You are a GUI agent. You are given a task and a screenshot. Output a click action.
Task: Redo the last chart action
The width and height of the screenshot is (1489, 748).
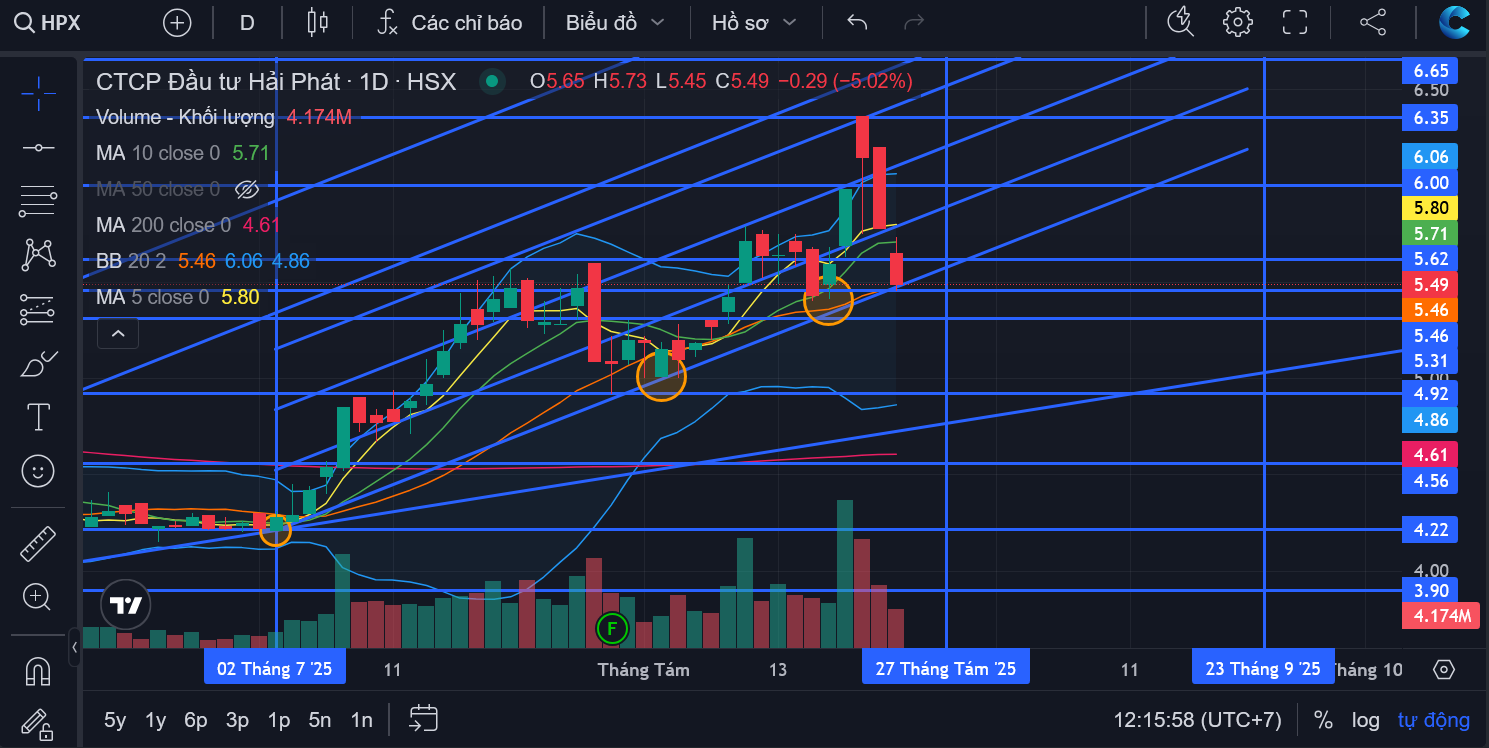913,22
